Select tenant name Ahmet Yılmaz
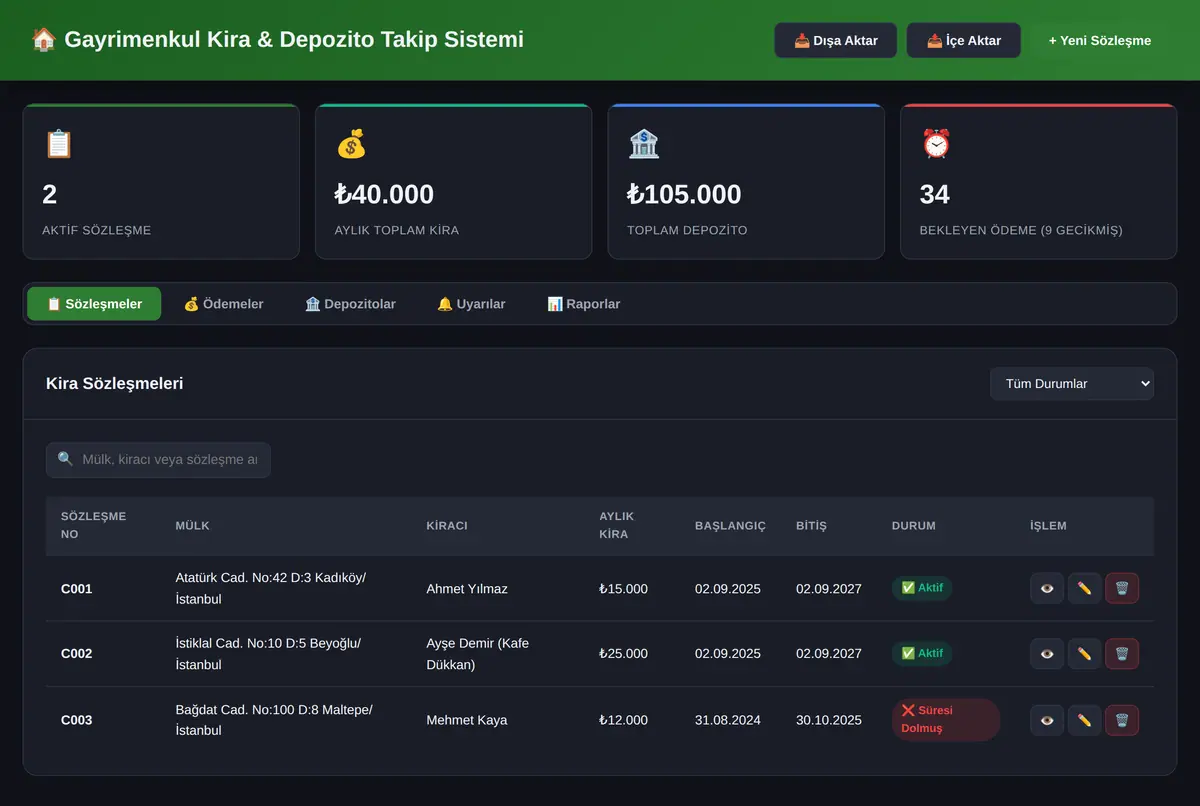1200x806 pixels. [x=467, y=589]
